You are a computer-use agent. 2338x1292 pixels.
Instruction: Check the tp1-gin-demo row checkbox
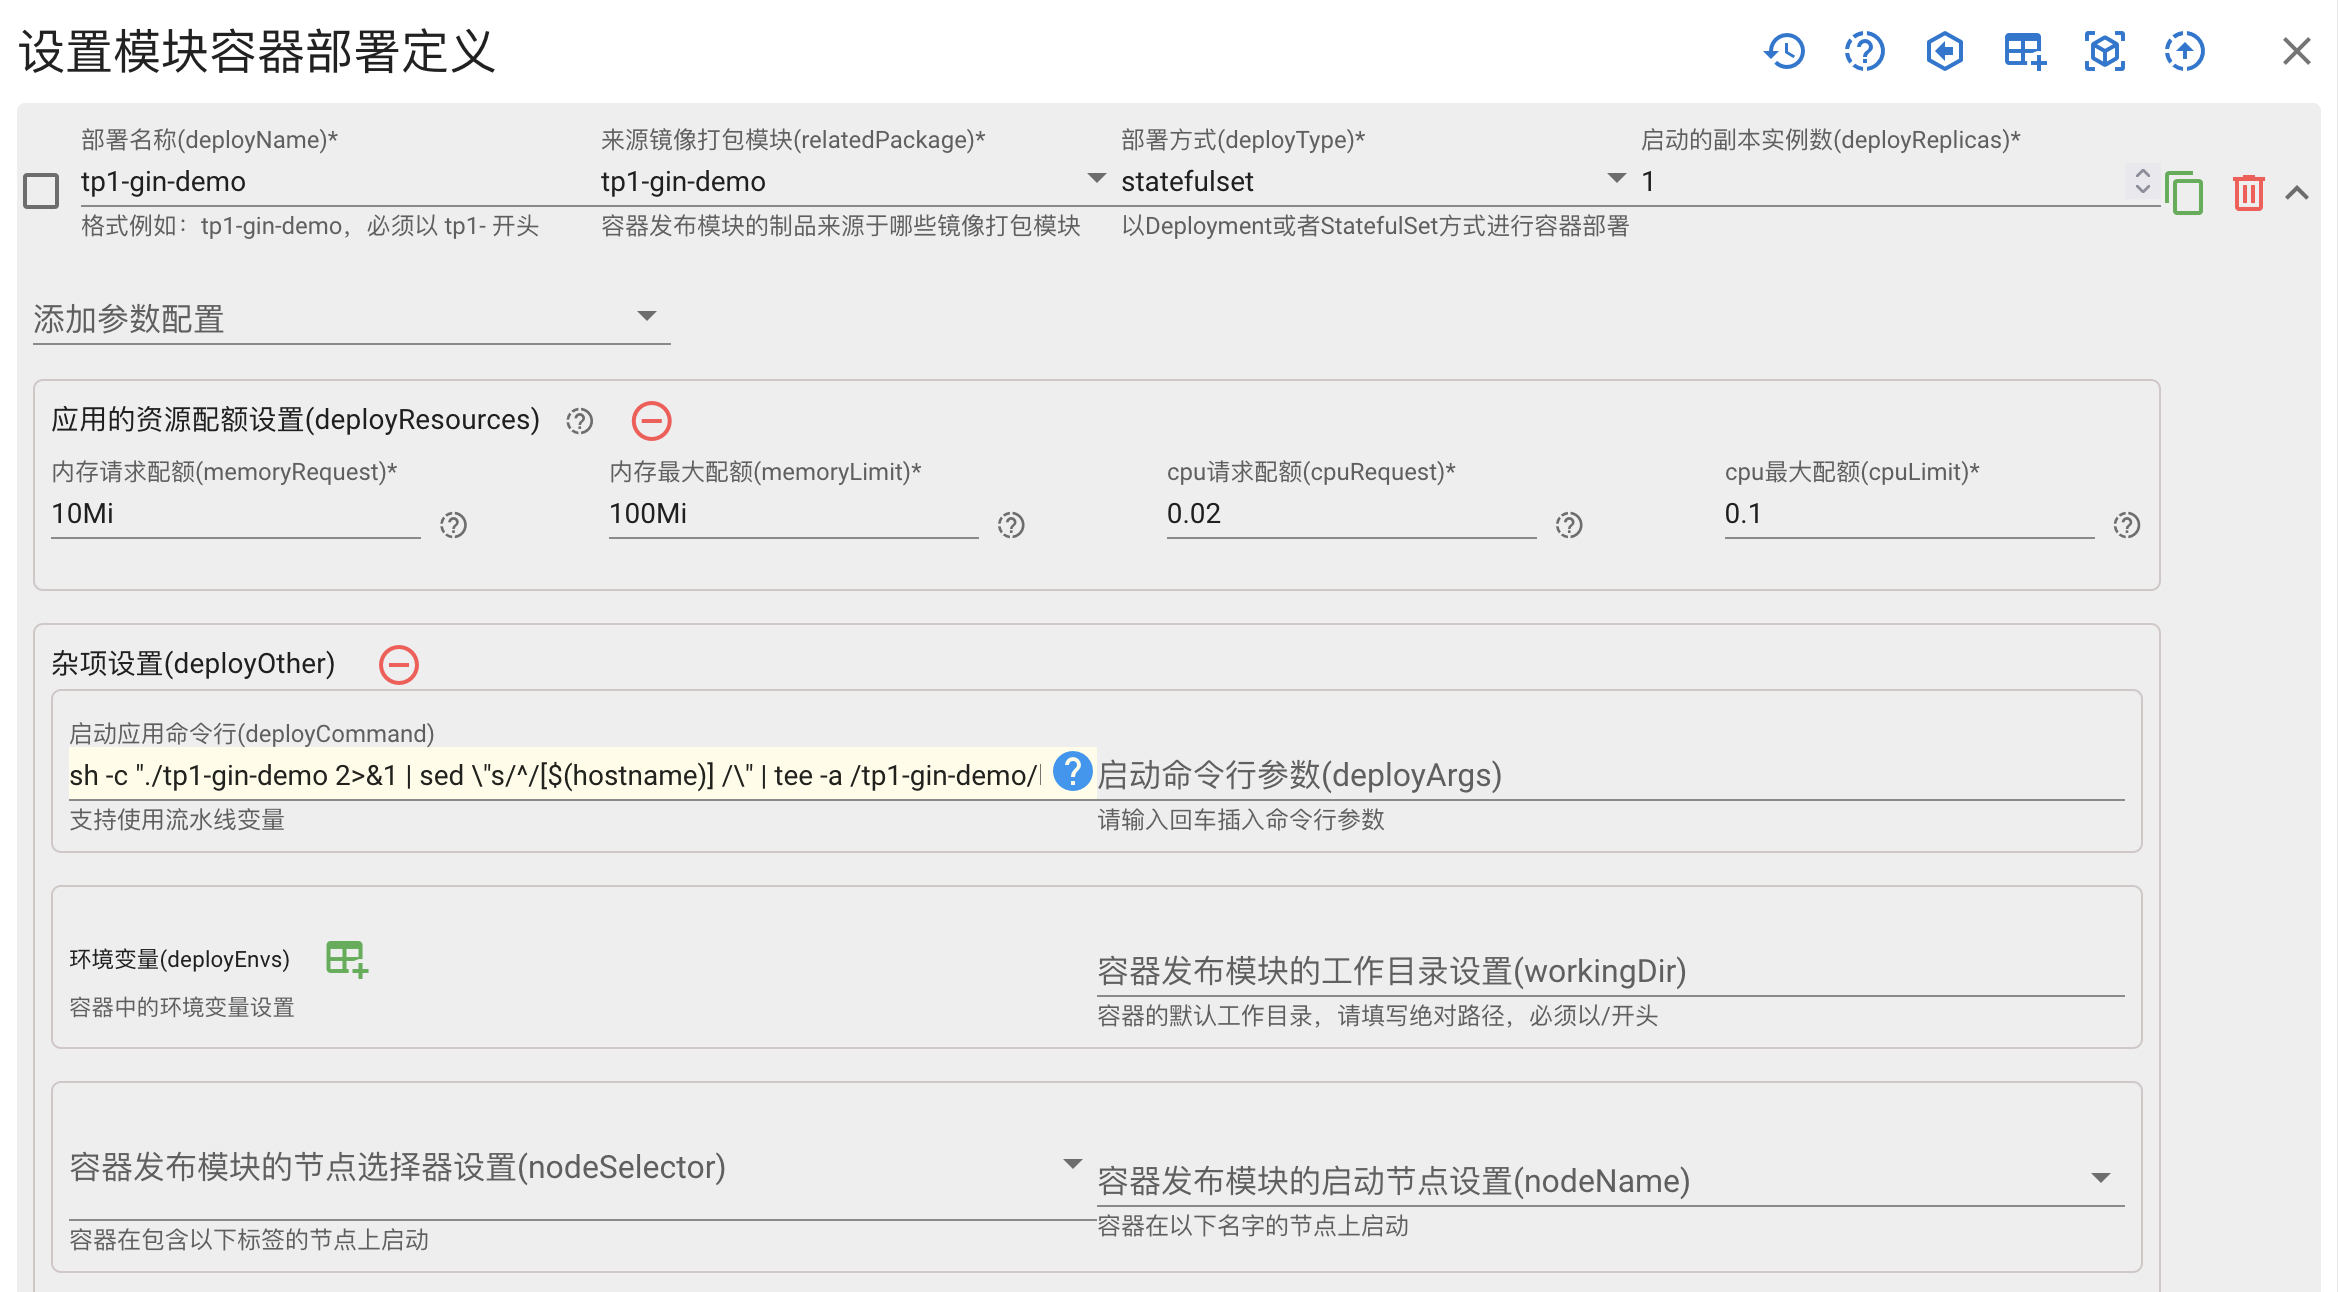tap(41, 190)
